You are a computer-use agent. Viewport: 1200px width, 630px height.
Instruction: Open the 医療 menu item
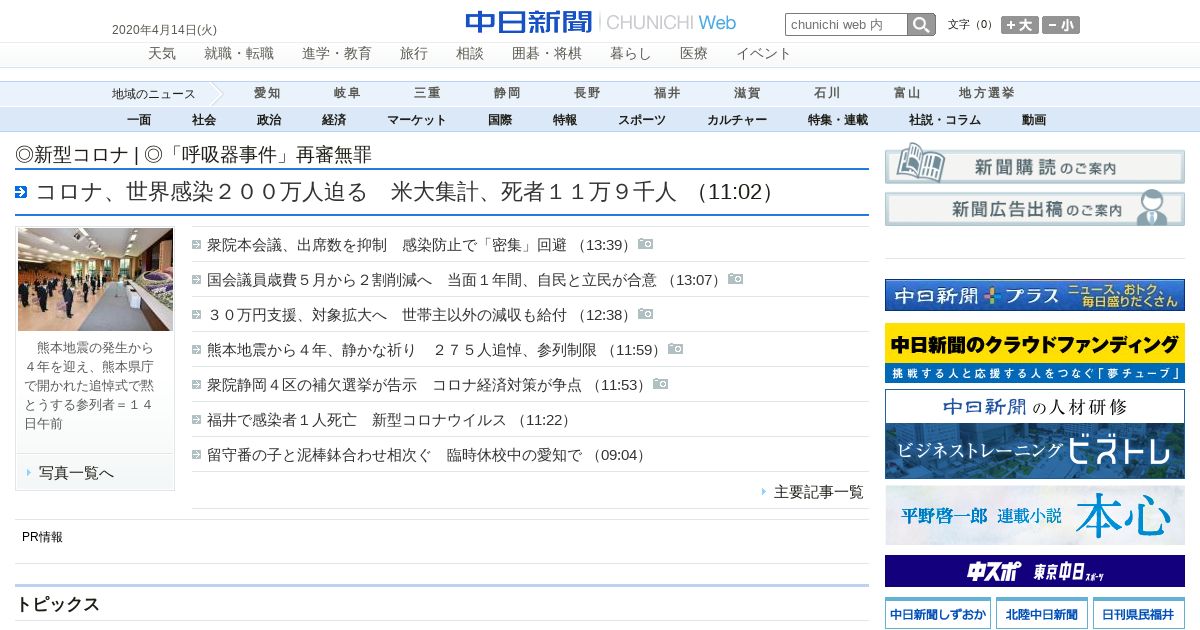click(x=694, y=54)
